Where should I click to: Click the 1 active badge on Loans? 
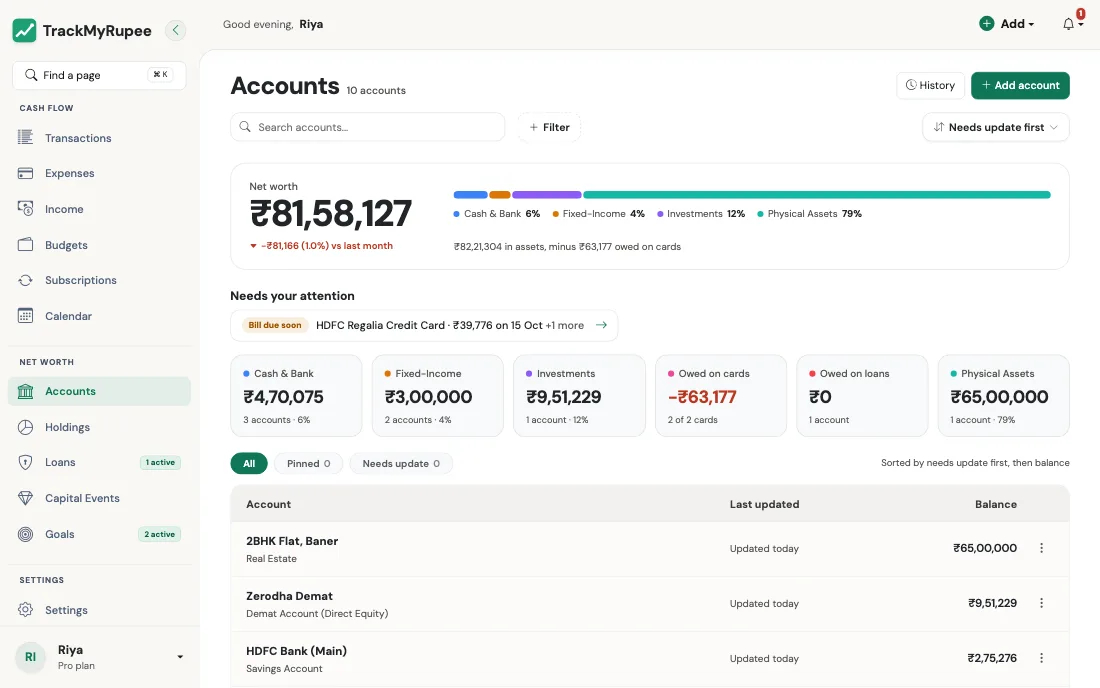click(x=160, y=462)
